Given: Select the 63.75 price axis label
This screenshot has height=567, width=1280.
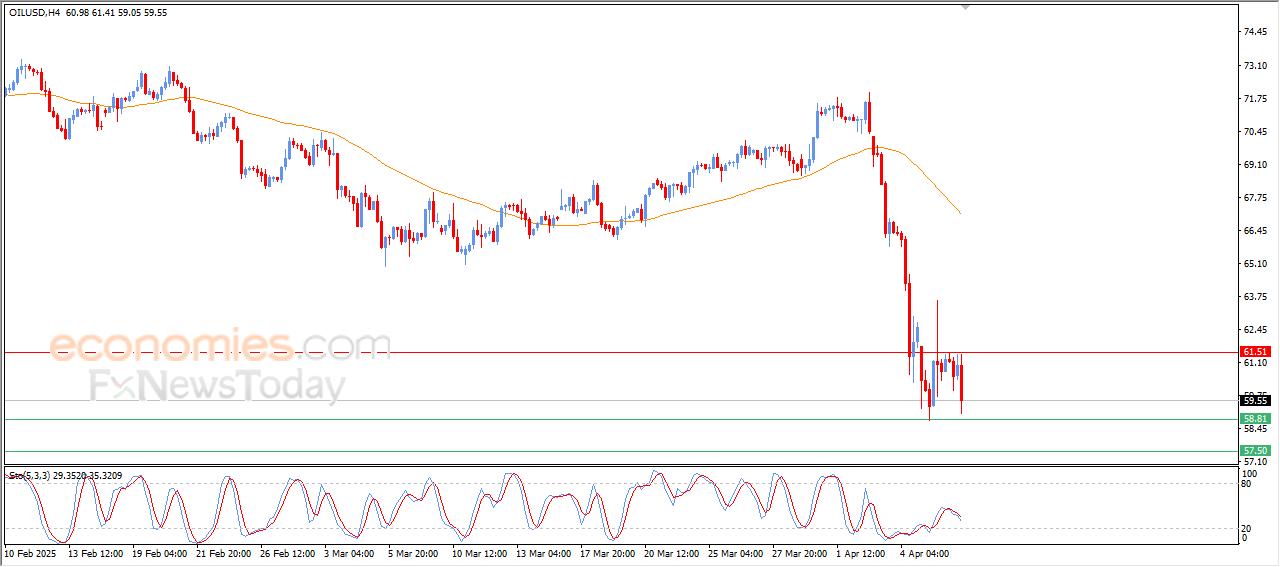Looking at the screenshot, I should (x=1256, y=297).
